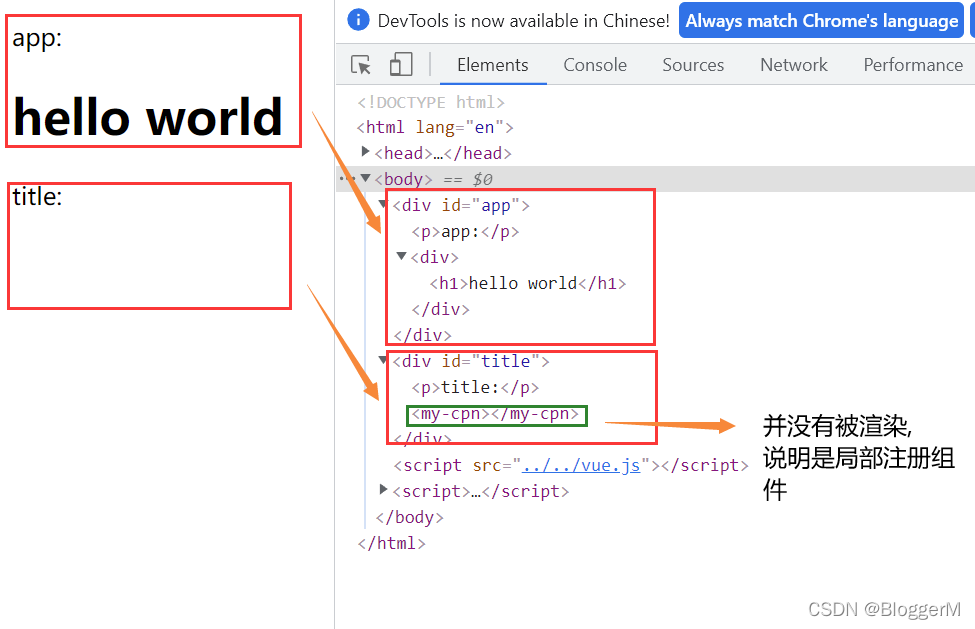Select the <p>app:</p> node
This screenshot has height=629, width=975.
(465, 232)
